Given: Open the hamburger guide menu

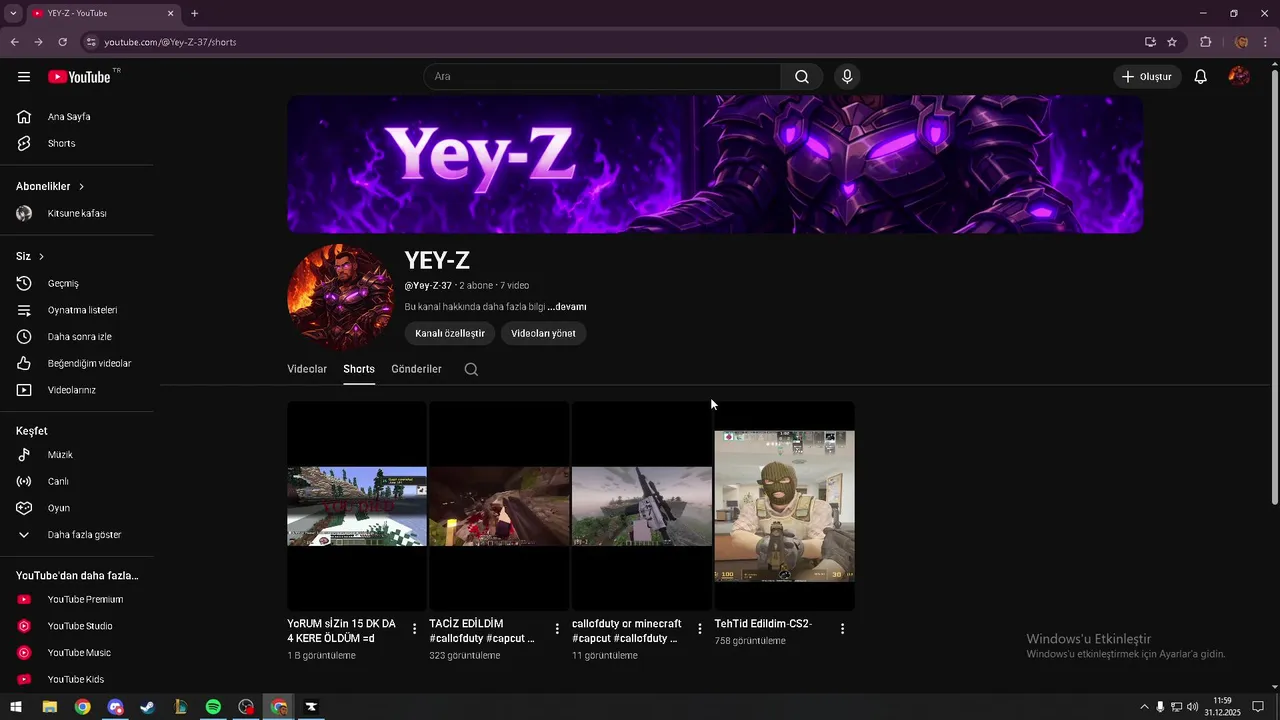Looking at the screenshot, I should point(24,77).
